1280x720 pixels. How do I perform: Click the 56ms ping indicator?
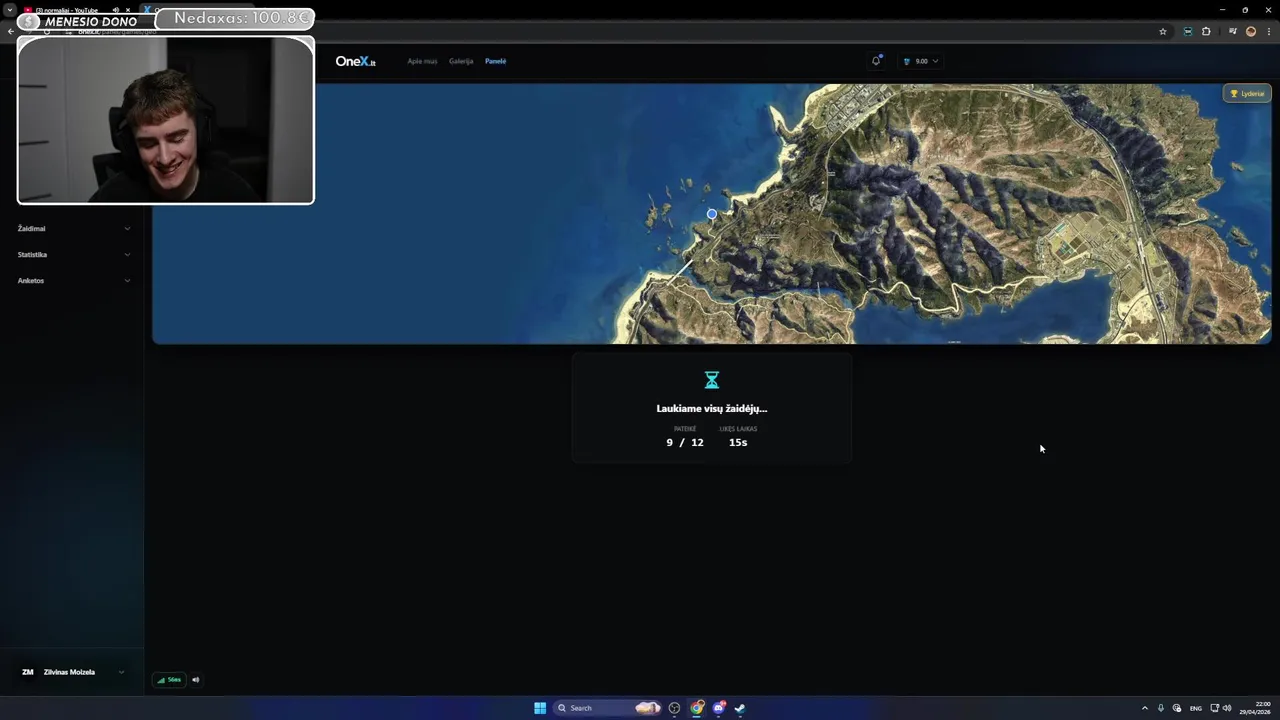169,680
